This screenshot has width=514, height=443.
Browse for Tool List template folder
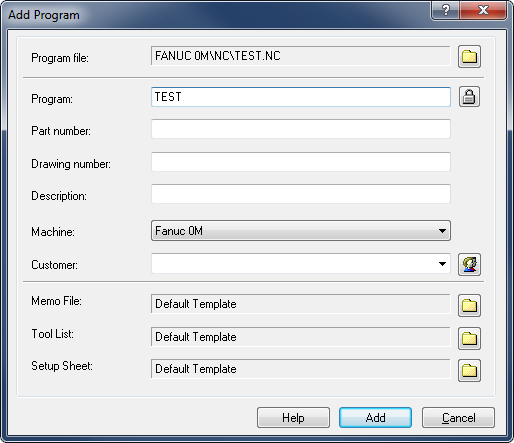[x=469, y=338]
